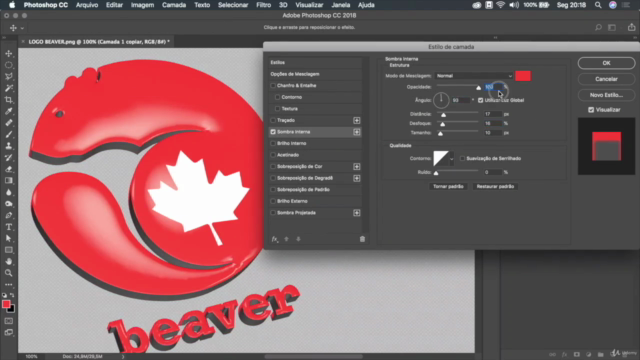Screen dimensions: 640x360
Task: Open the Imagem menu
Action: (142, 5)
